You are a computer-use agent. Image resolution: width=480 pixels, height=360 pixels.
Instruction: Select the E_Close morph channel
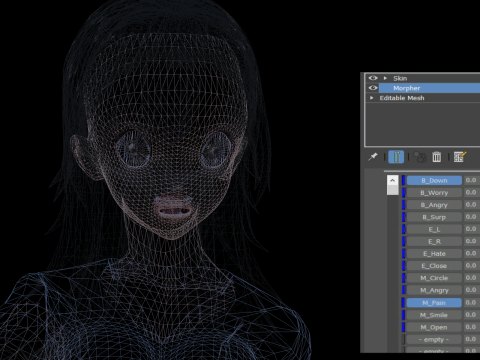point(434,266)
